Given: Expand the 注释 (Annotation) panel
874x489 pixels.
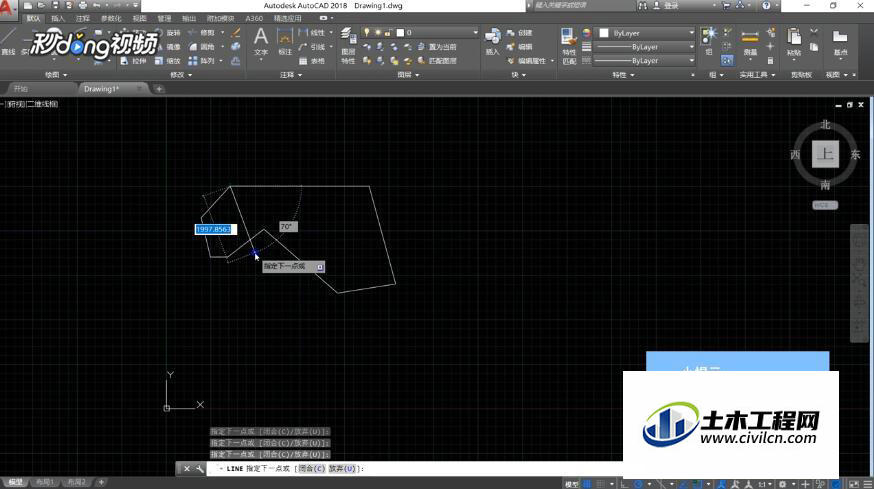Looking at the screenshot, I should [x=291, y=75].
